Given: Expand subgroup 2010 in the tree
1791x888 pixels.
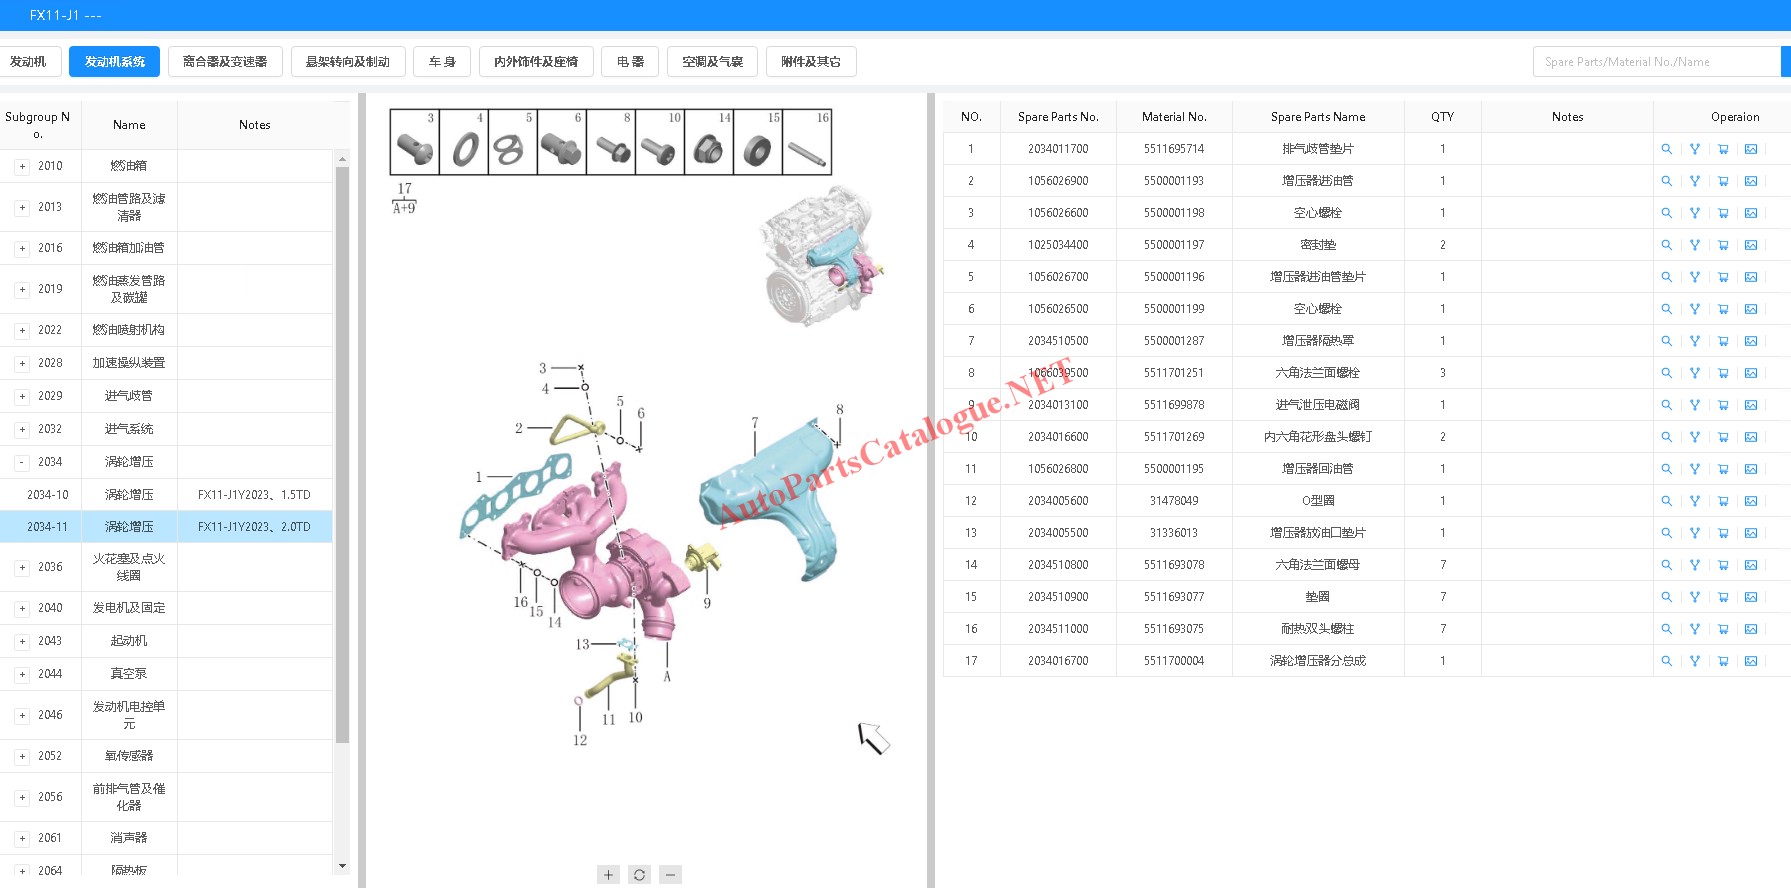Looking at the screenshot, I should pos(22,167).
